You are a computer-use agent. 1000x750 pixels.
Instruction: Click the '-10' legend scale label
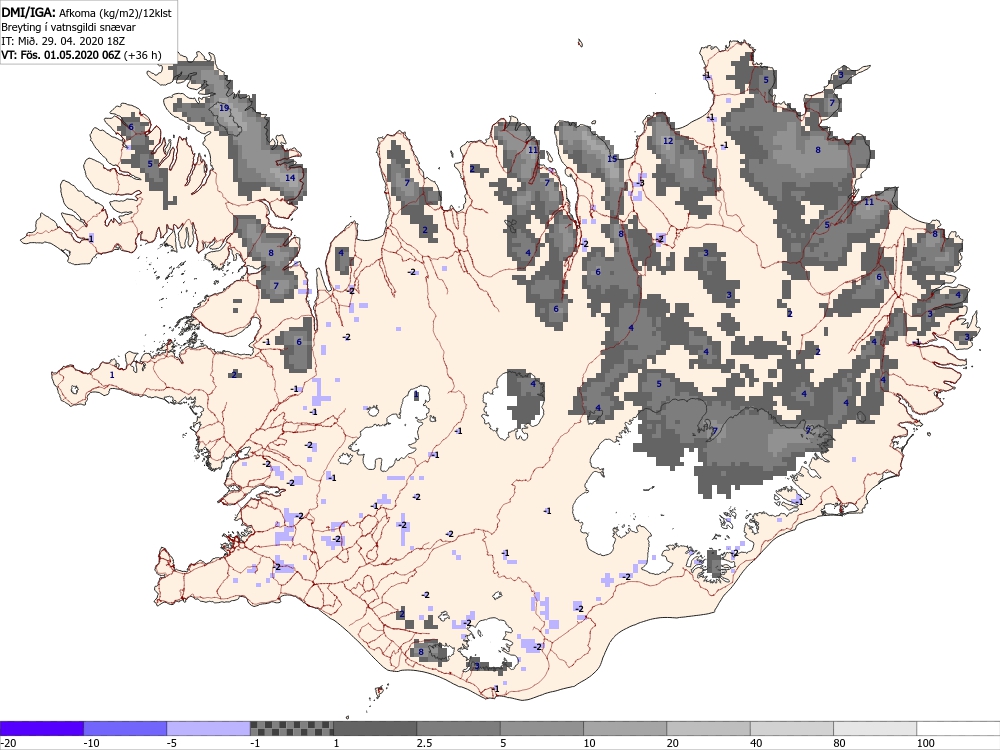(x=91, y=743)
